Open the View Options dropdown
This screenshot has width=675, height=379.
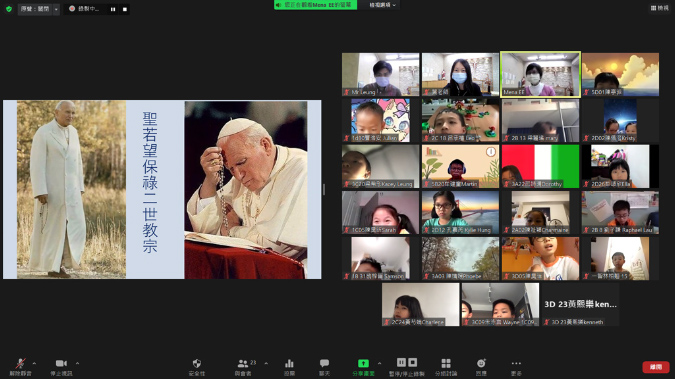click(x=382, y=5)
